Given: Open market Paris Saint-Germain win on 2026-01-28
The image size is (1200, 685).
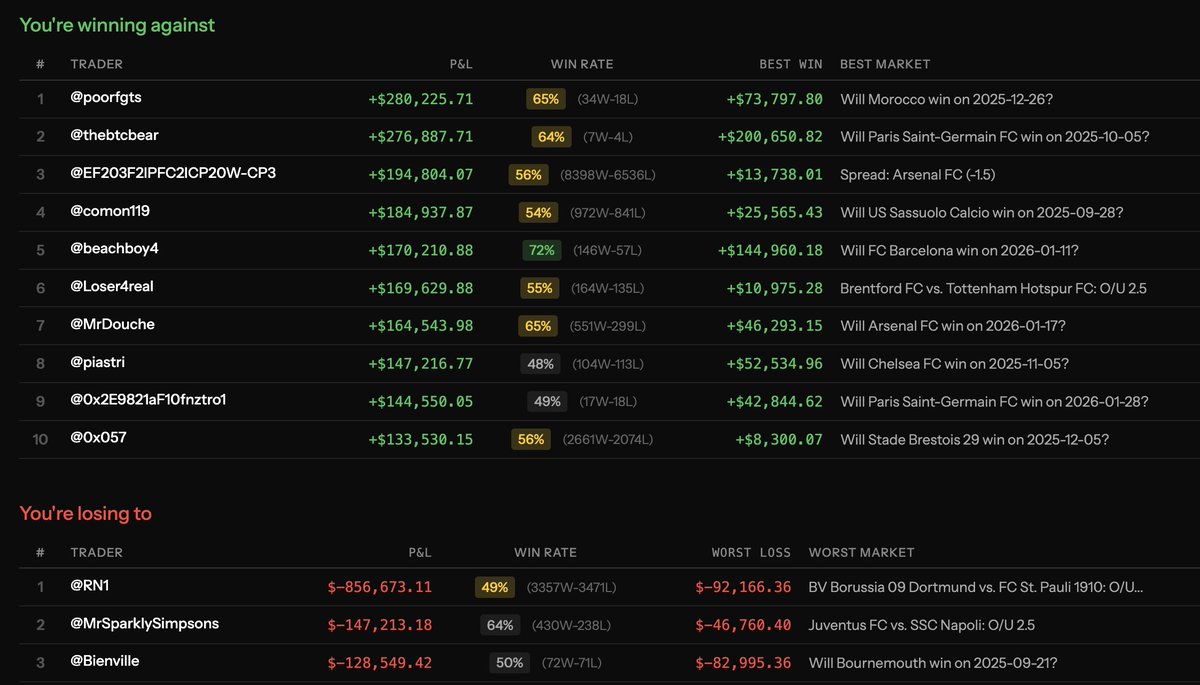Looking at the screenshot, I should [x=994, y=402].
